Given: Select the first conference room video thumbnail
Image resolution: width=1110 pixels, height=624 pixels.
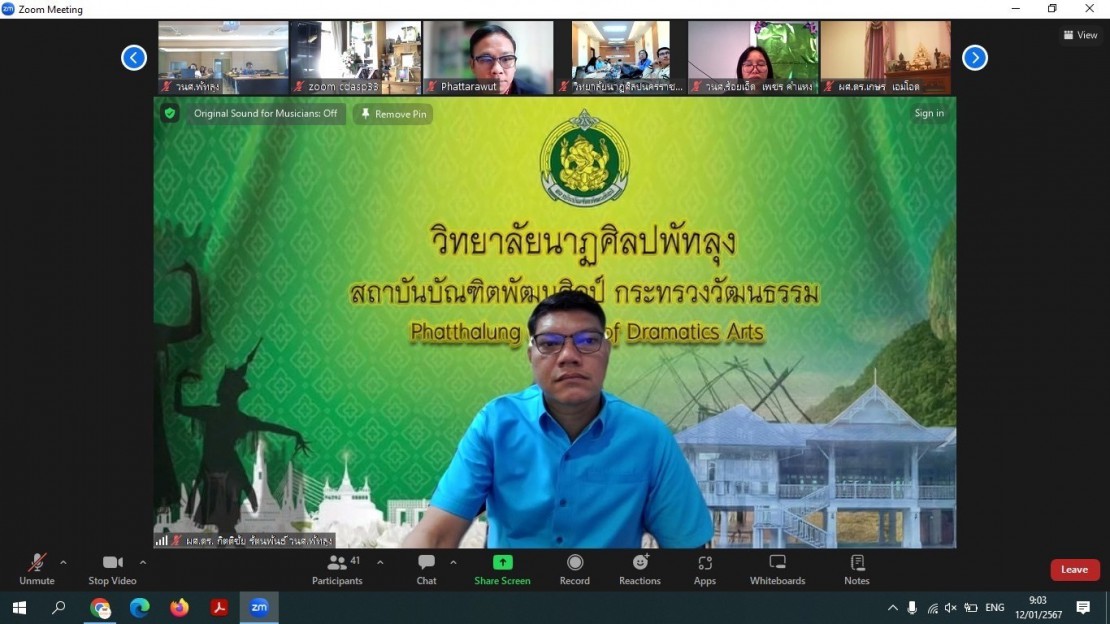Looking at the screenshot, I should (x=223, y=57).
